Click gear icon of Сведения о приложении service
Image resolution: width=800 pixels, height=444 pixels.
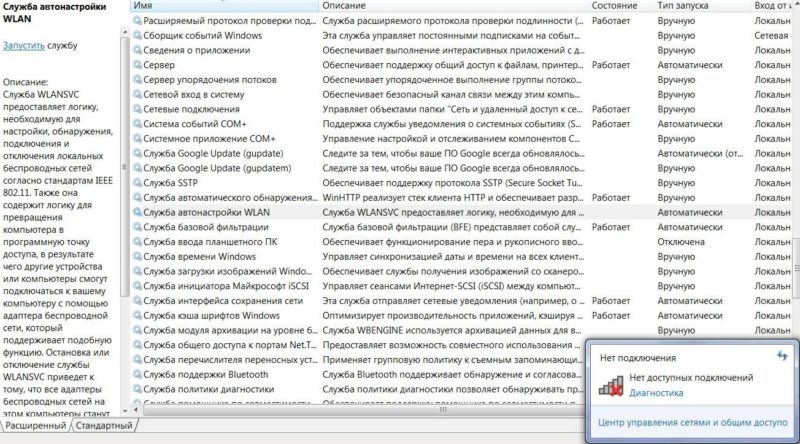pyautogui.click(x=137, y=51)
